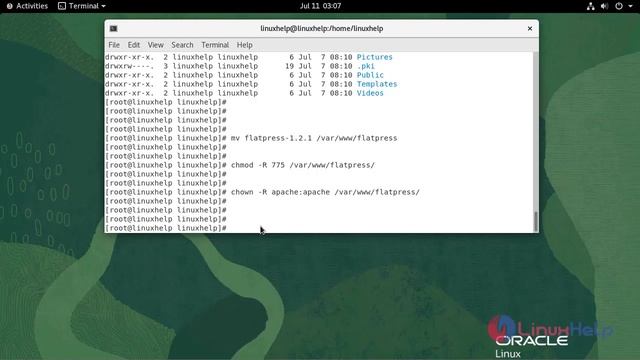Click the power icon in top bar
Image resolution: width=640 pixels, height=360 pixels.
(619, 6)
